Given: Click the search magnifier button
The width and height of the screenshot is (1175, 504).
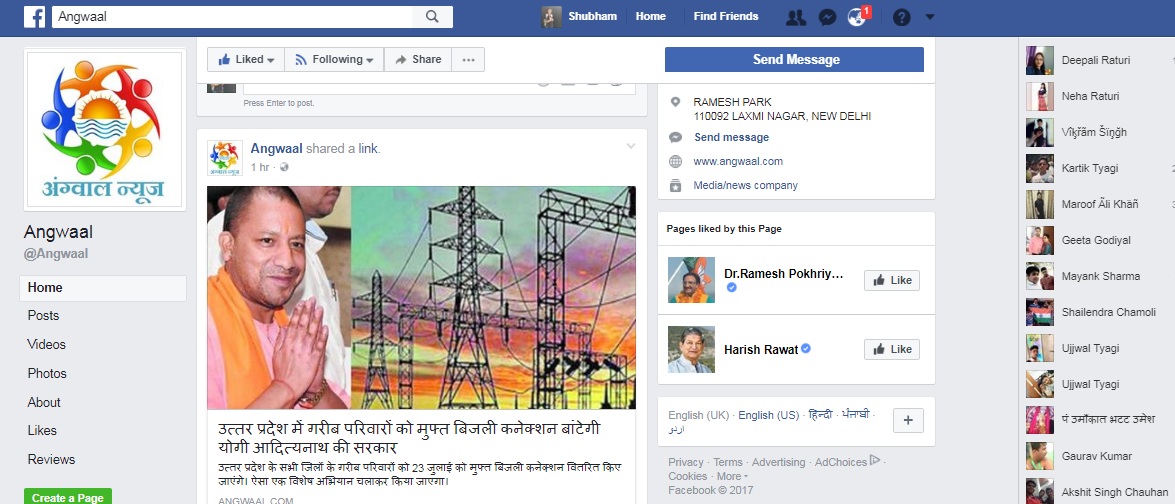Looking at the screenshot, I should (432, 16).
